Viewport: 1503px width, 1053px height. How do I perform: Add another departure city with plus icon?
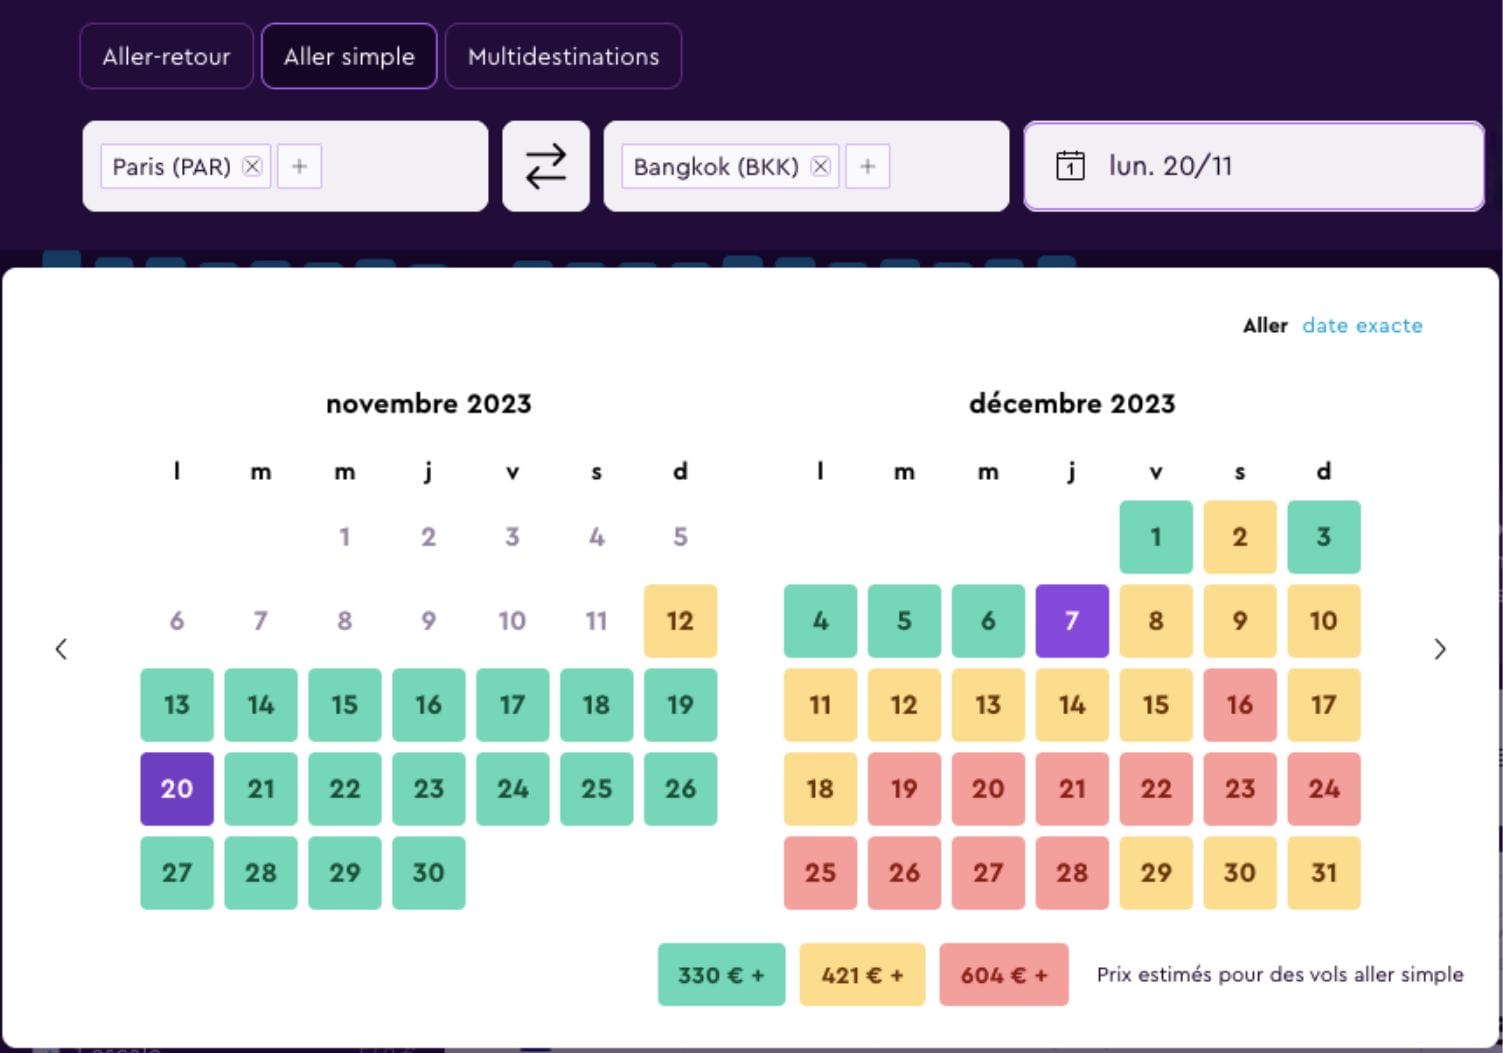tap(299, 166)
